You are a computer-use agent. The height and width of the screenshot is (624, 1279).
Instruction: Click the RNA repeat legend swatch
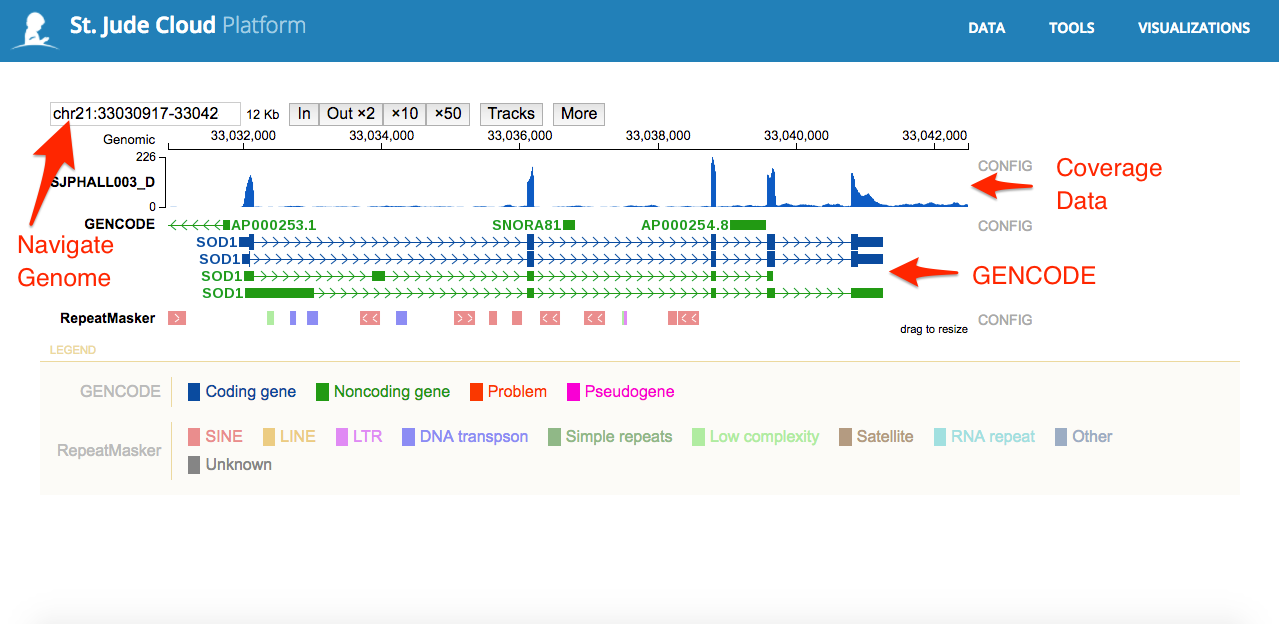[x=940, y=437]
